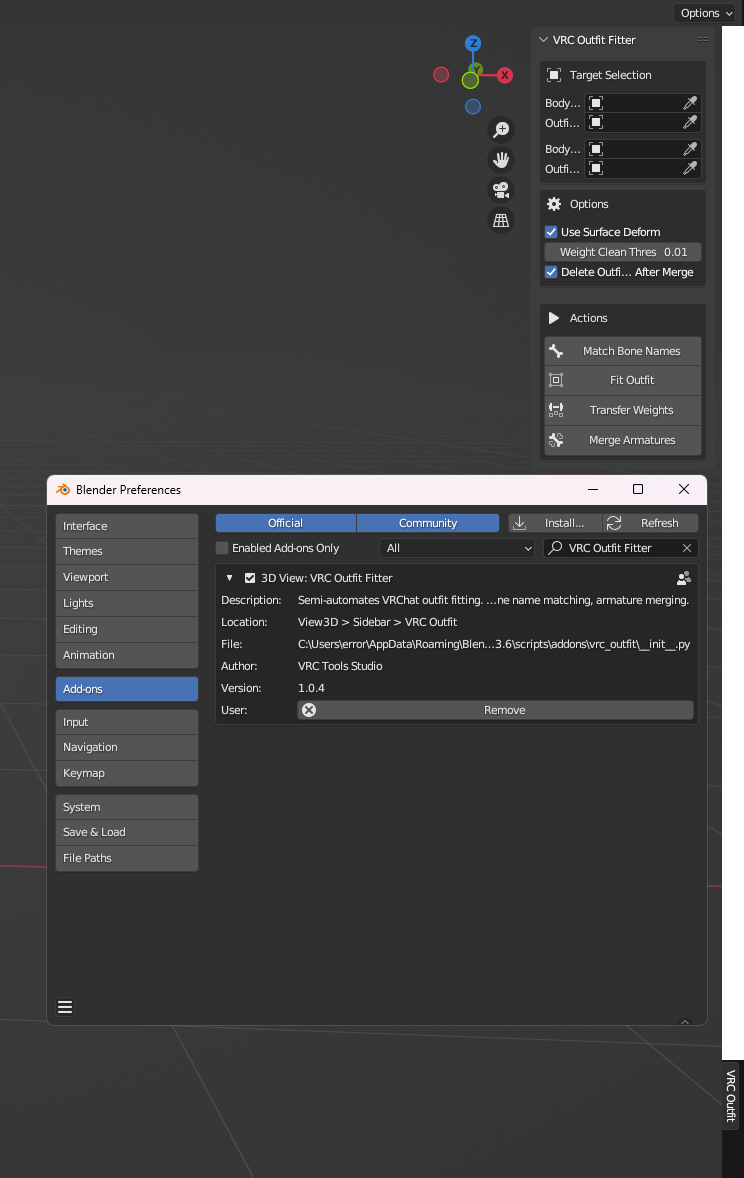
Task: Click the Blender logo in Preferences title bar
Action: tap(63, 489)
